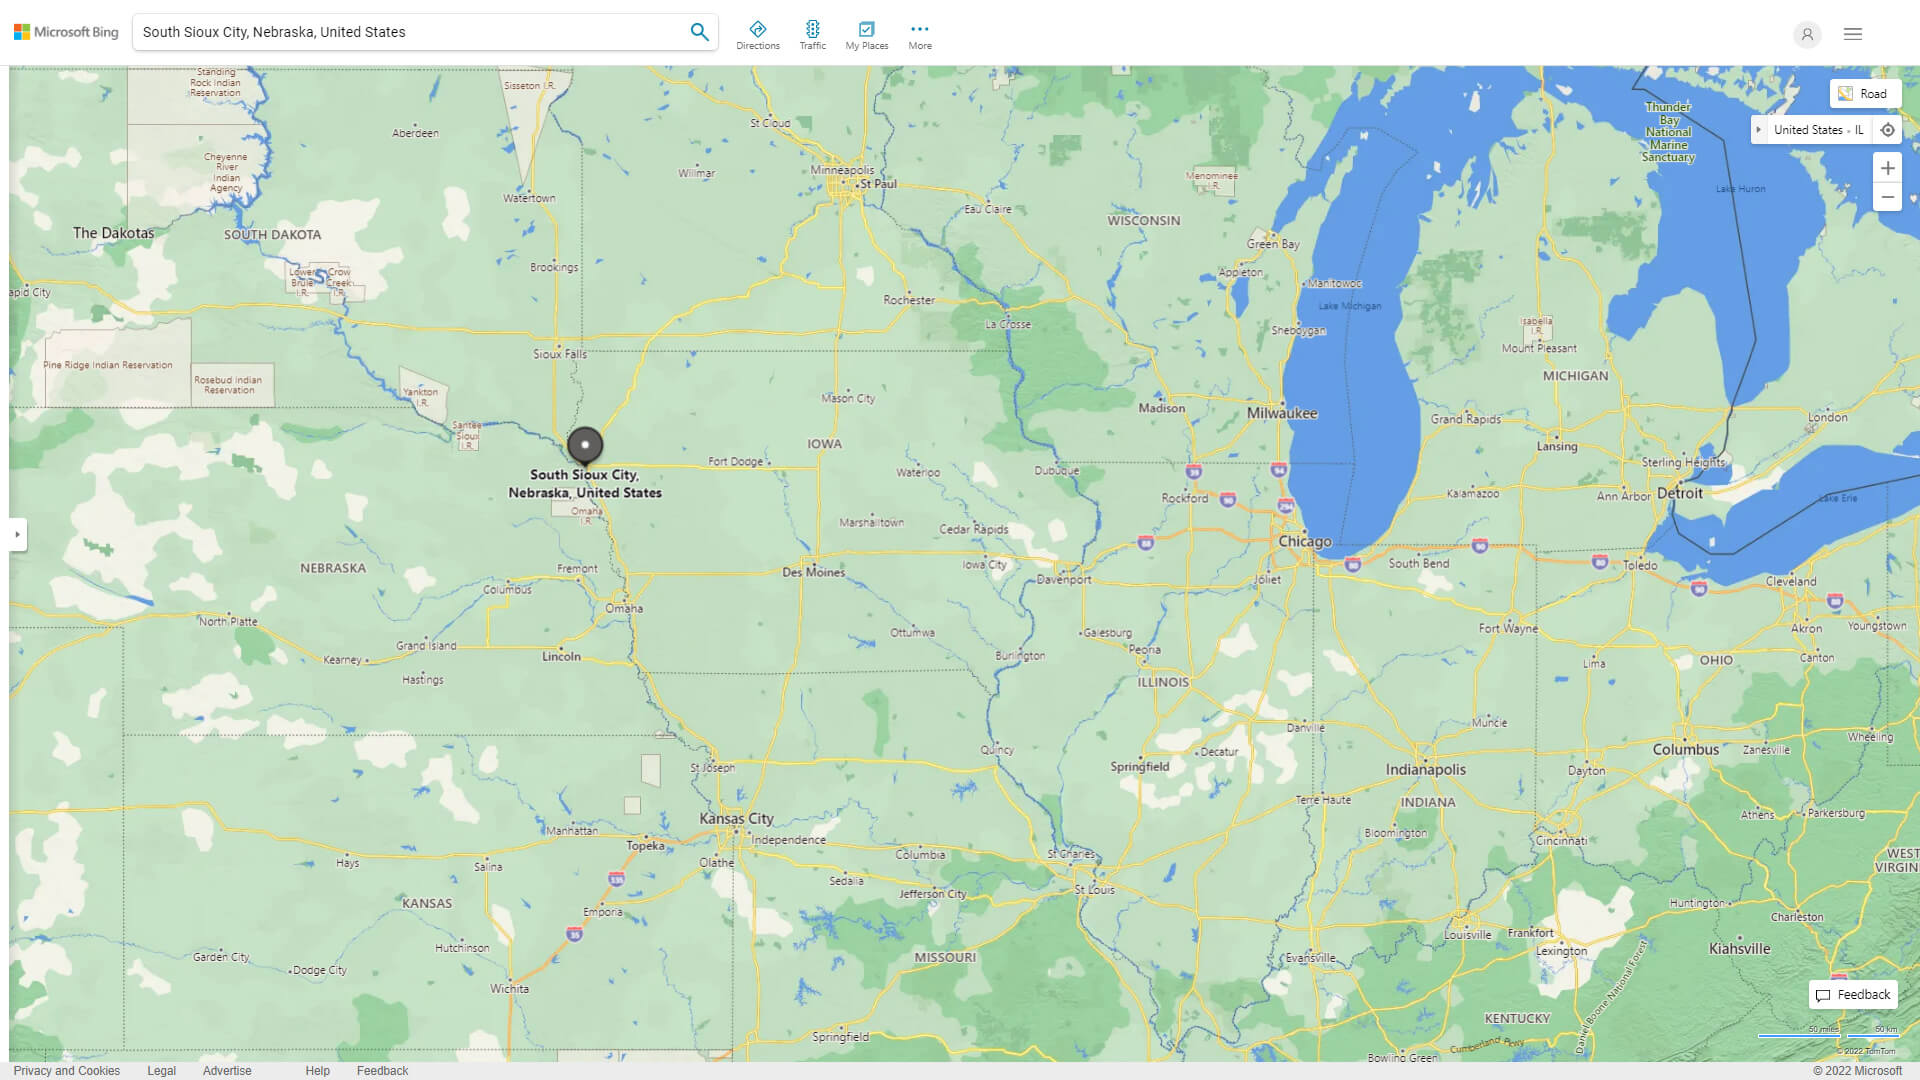Open the Legal link
The width and height of the screenshot is (1920, 1080).
coord(161,1070)
